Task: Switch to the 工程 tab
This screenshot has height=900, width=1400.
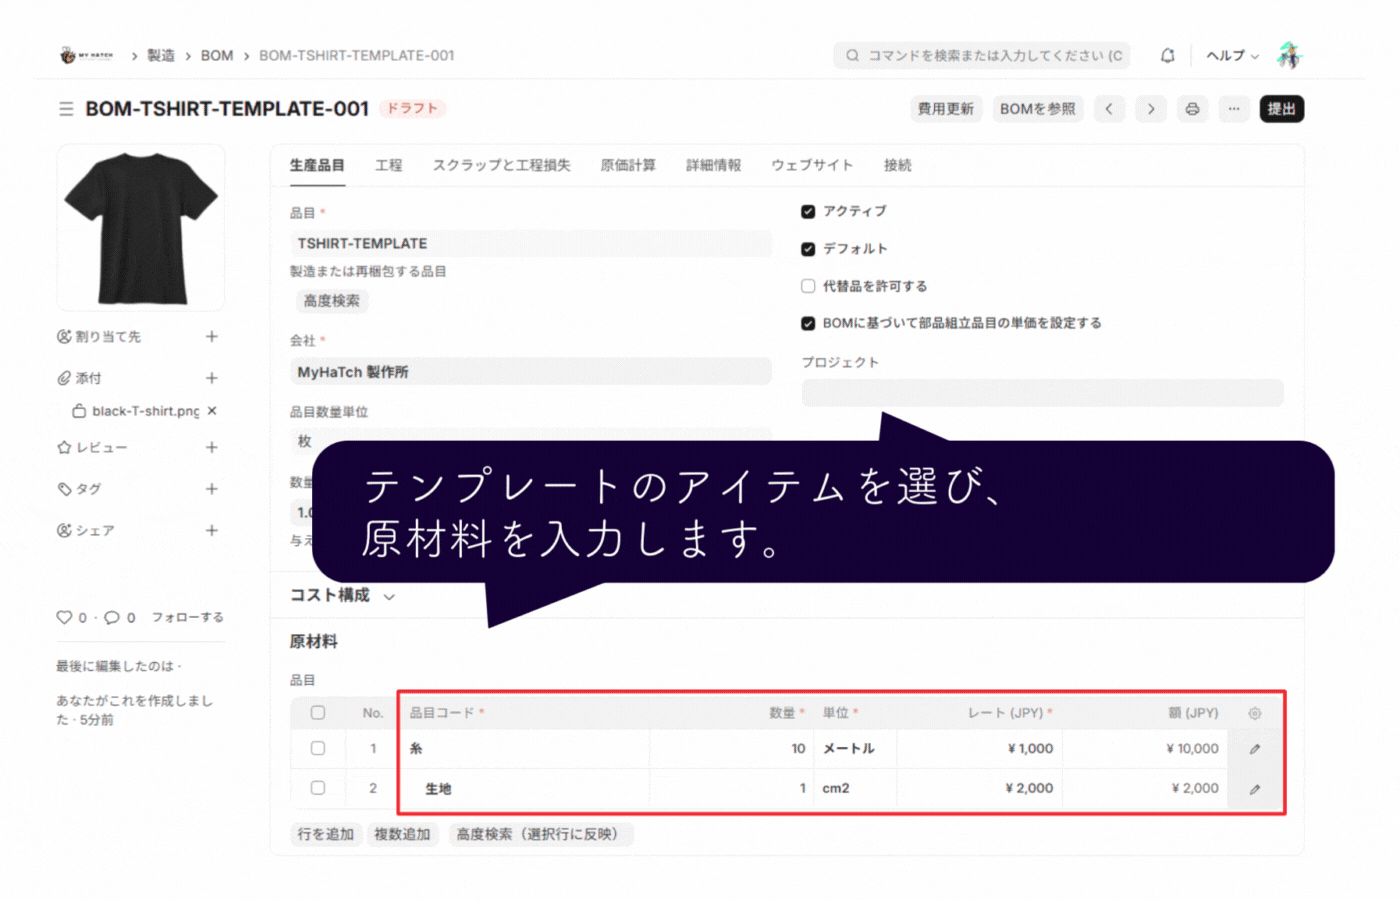Action: (389, 165)
